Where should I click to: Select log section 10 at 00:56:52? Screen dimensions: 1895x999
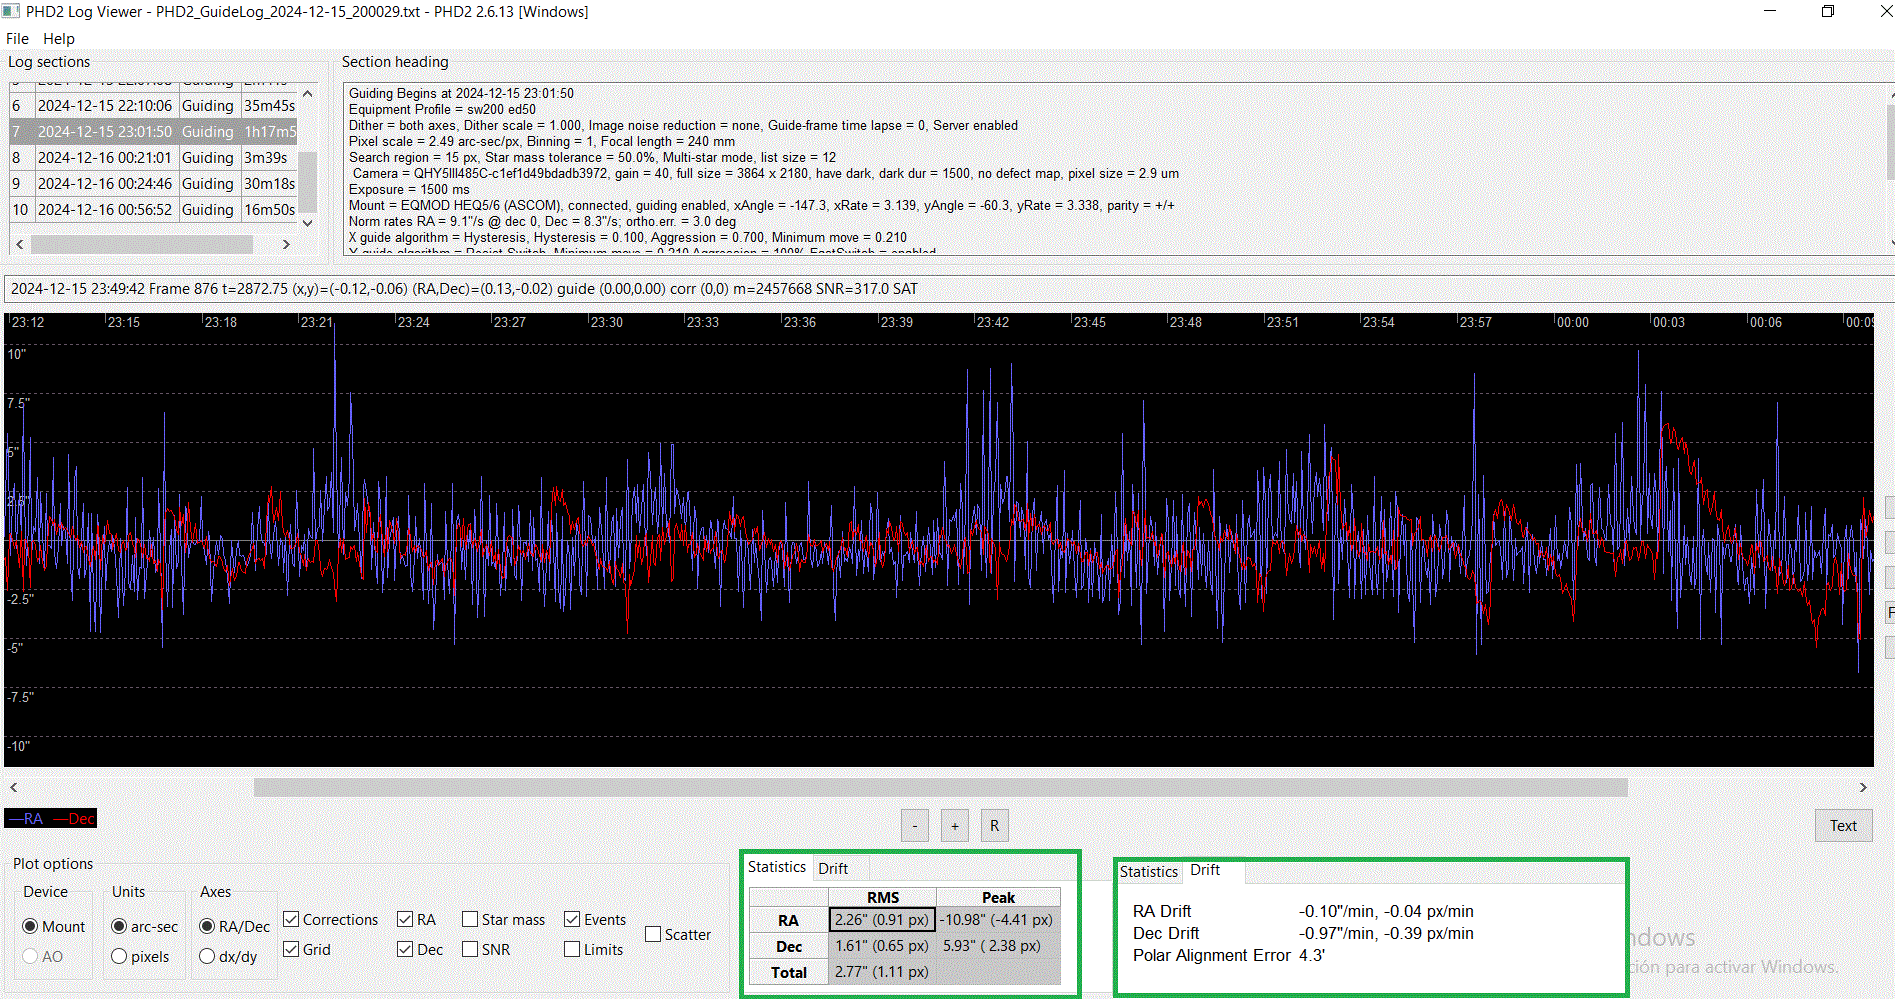point(153,209)
